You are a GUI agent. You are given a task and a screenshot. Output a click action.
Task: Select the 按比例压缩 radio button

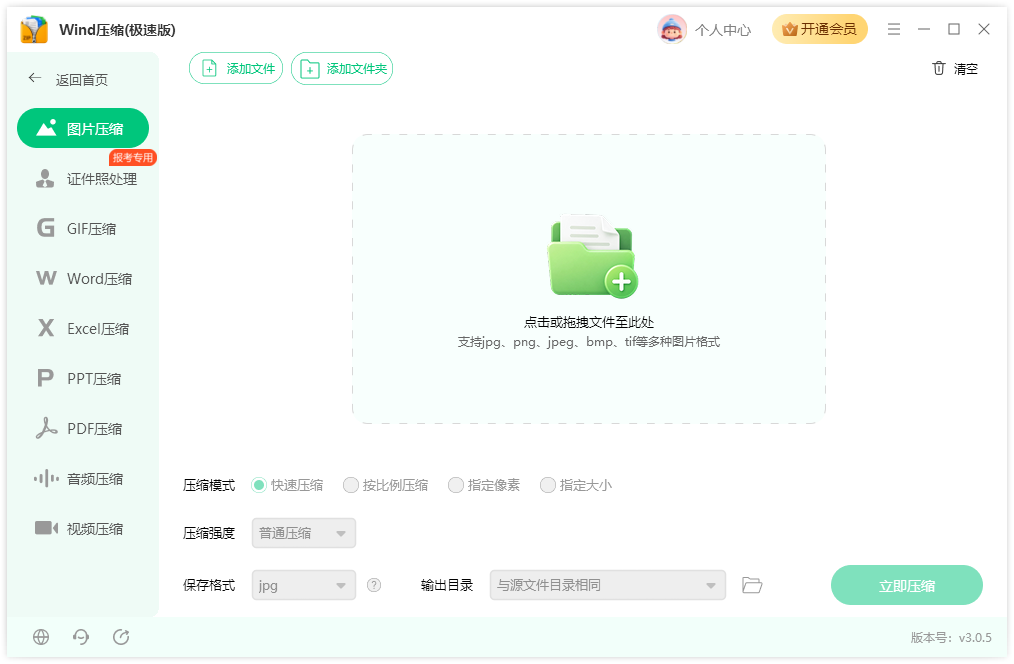pyautogui.click(x=351, y=485)
